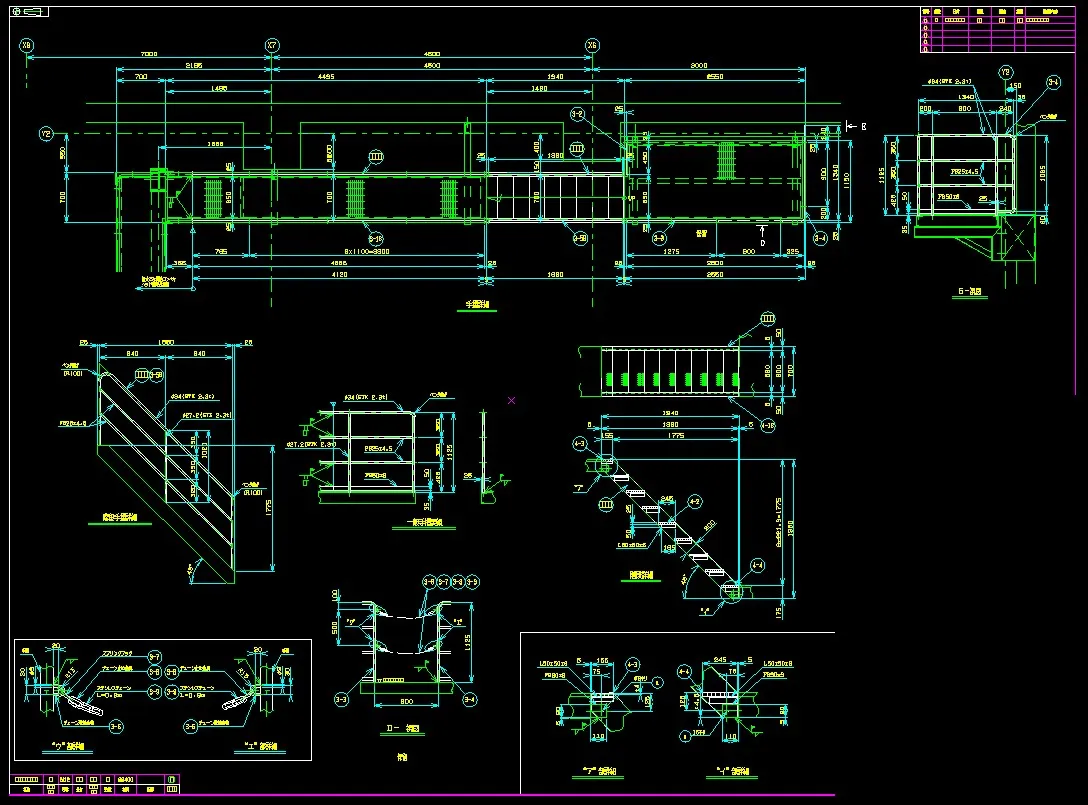Select the X7 grid axis bubble
The image size is (1088, 805).
[x=272, y=46]
